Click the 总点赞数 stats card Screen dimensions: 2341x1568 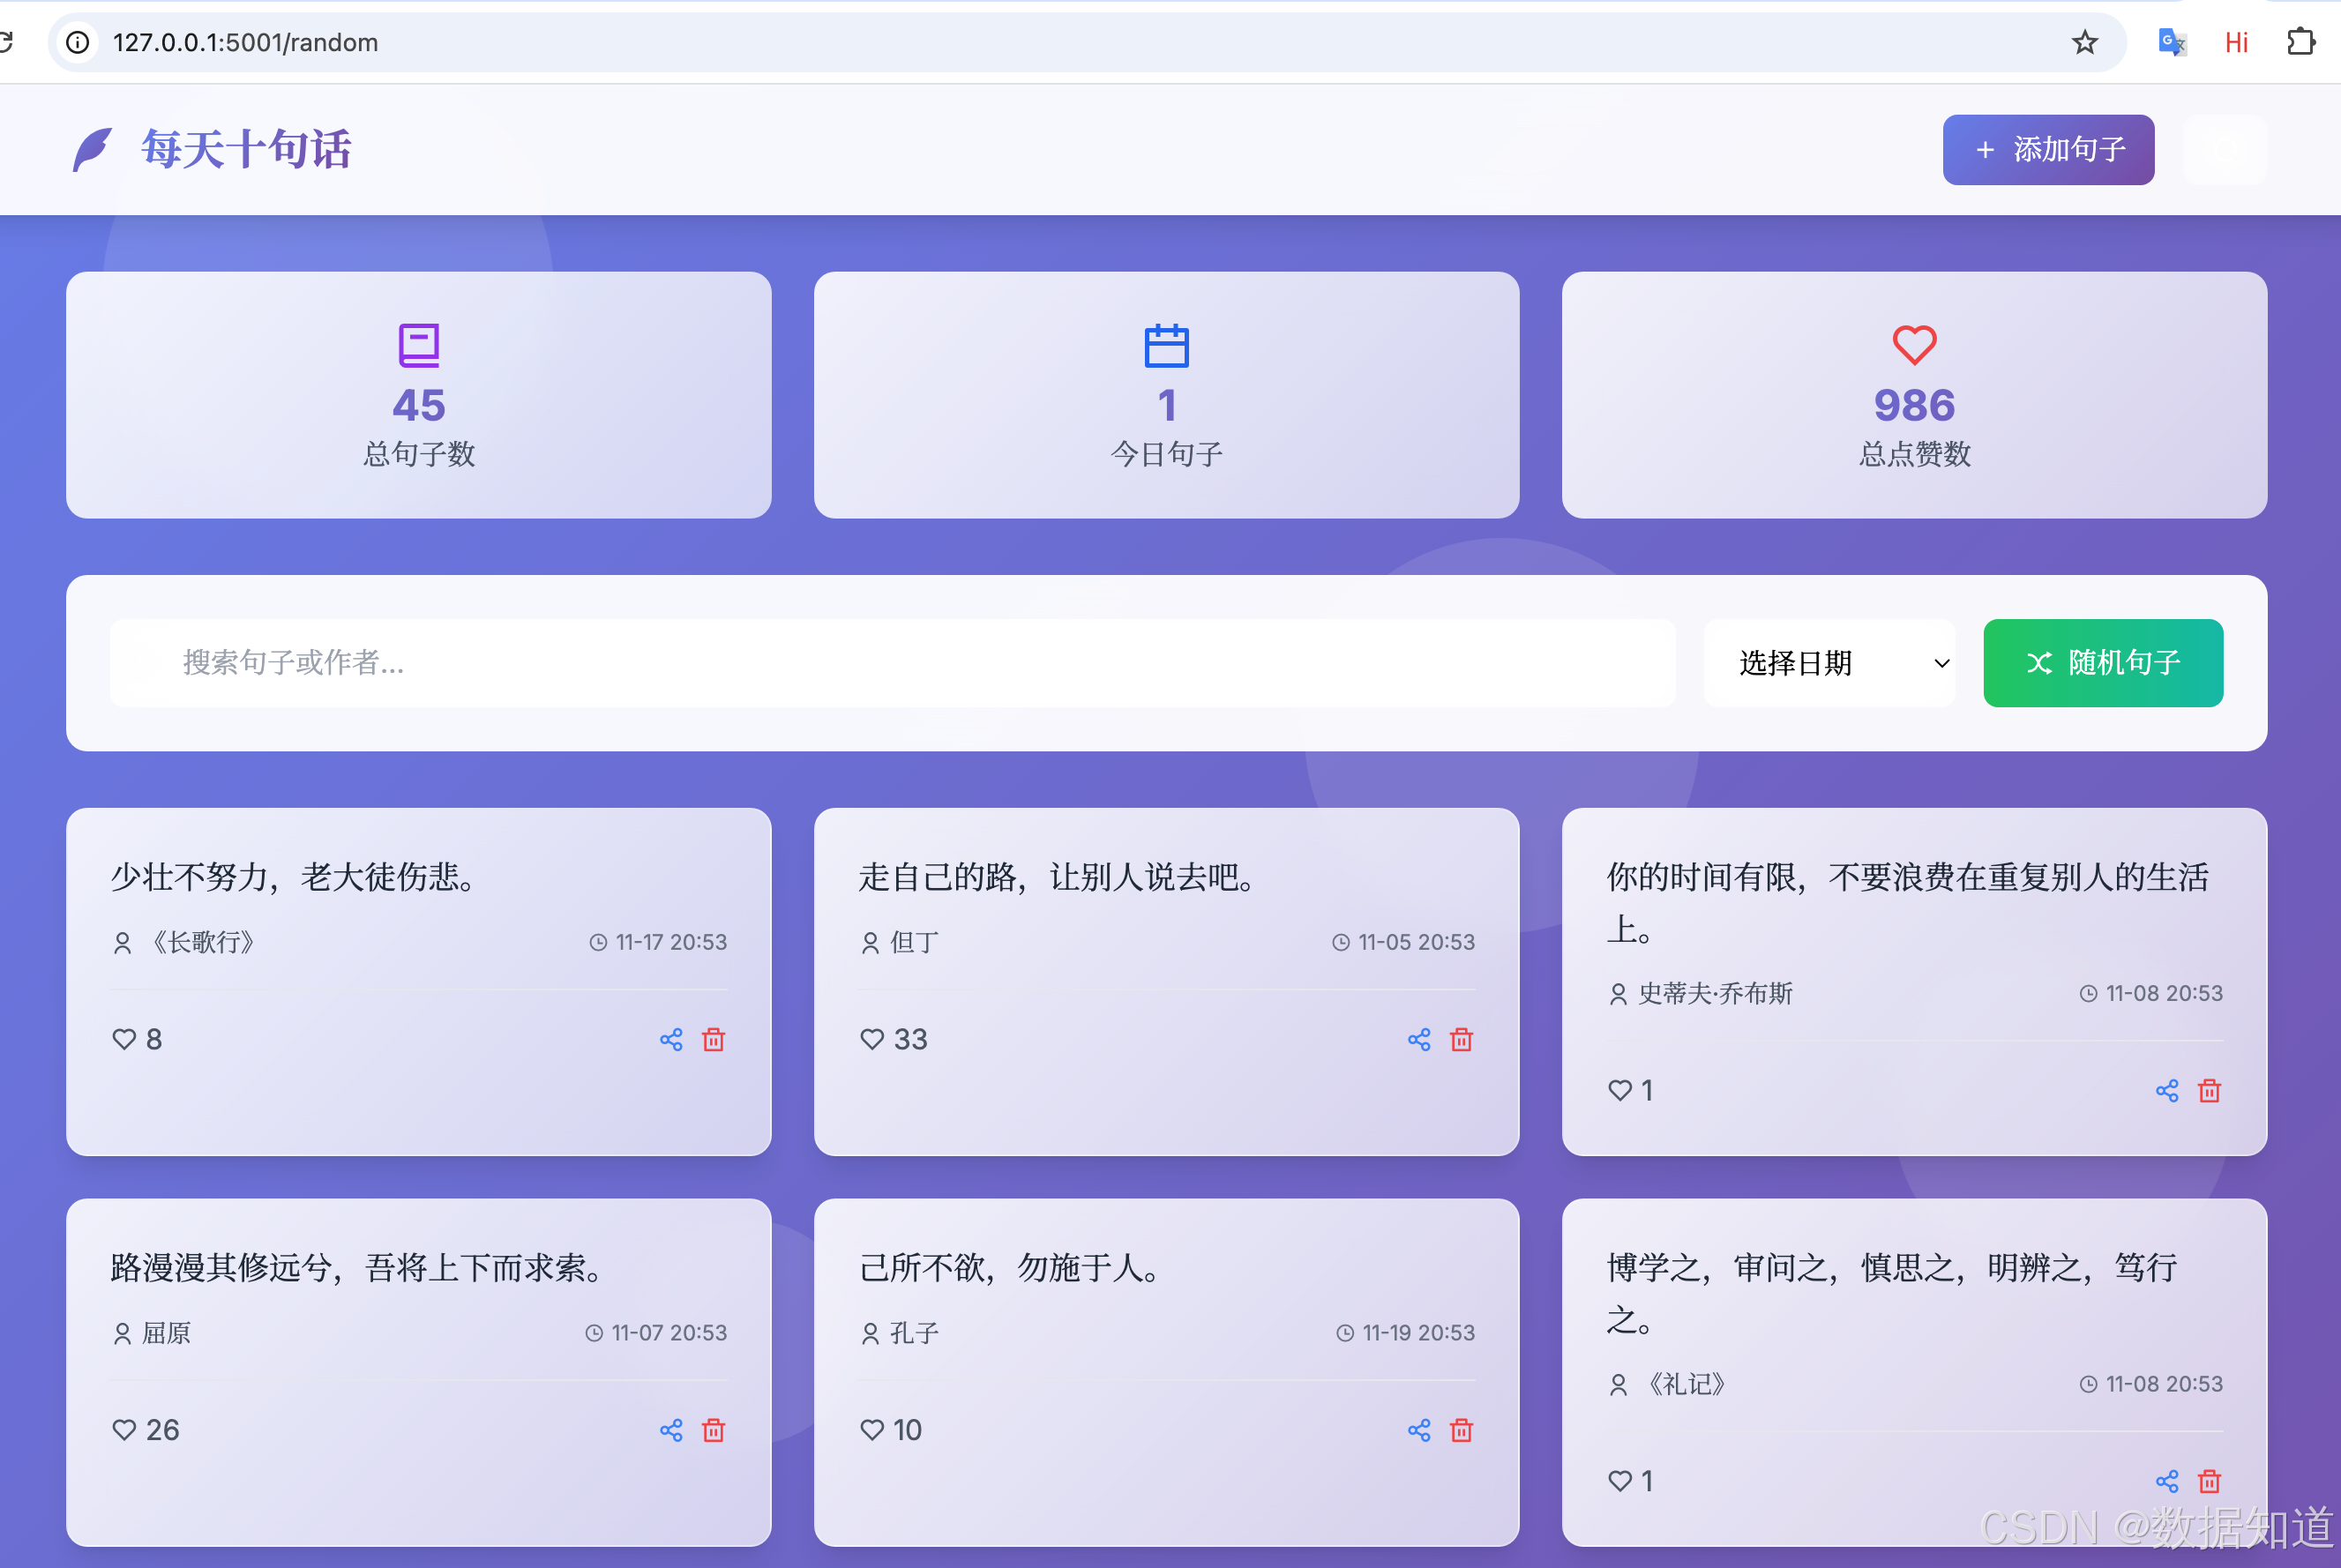[x=1913, y=395]
